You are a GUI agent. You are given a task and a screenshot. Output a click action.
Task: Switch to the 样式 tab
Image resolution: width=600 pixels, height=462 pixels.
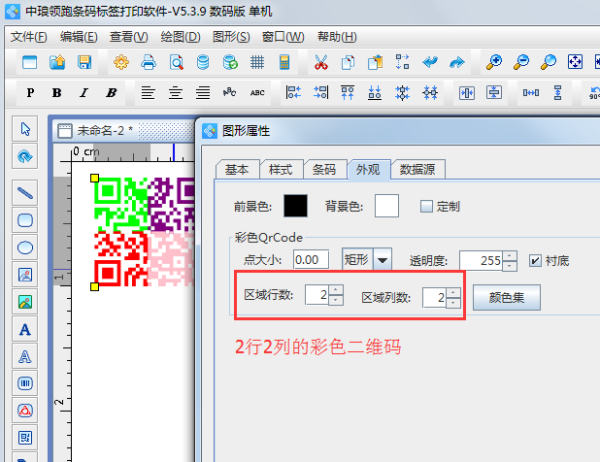pyautogui.click(x=280, y=170)
